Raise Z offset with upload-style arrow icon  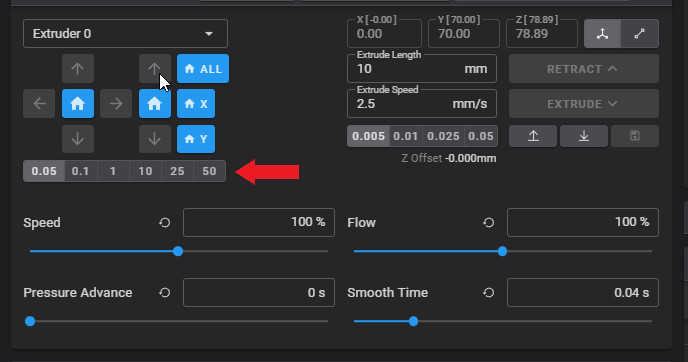click(x=533, y=136)
